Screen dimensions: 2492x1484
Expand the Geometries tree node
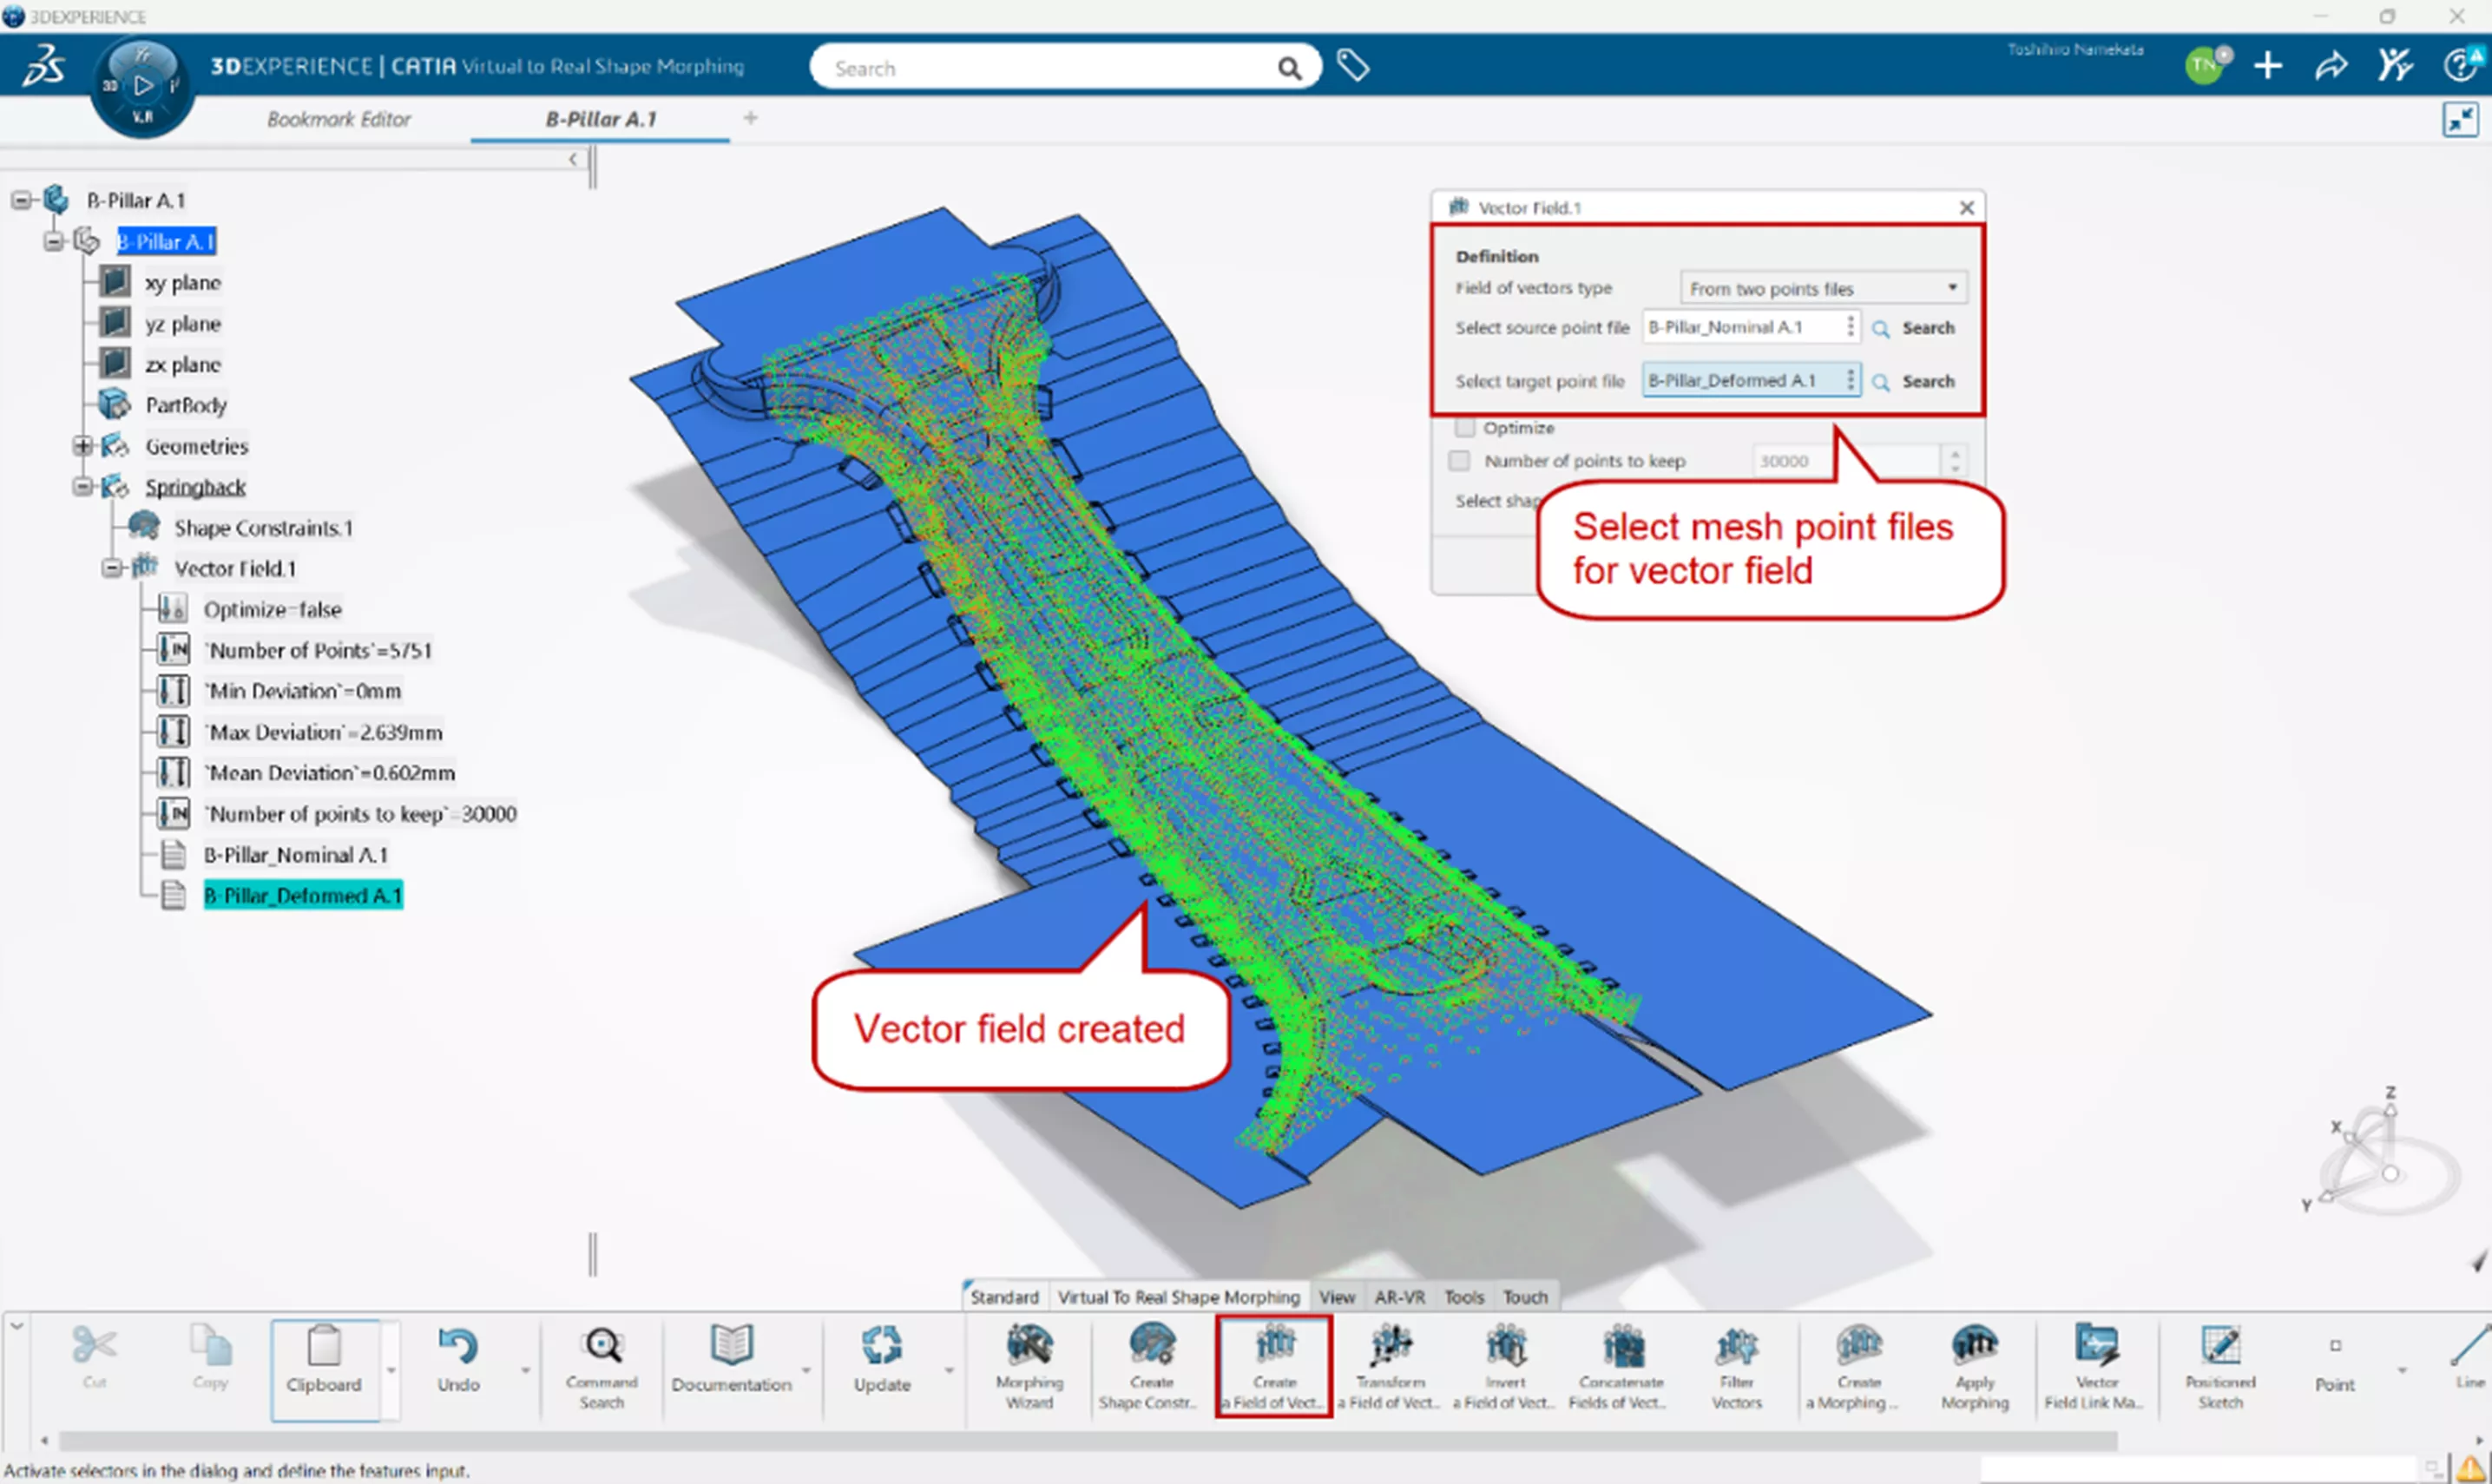pos(83,446)
